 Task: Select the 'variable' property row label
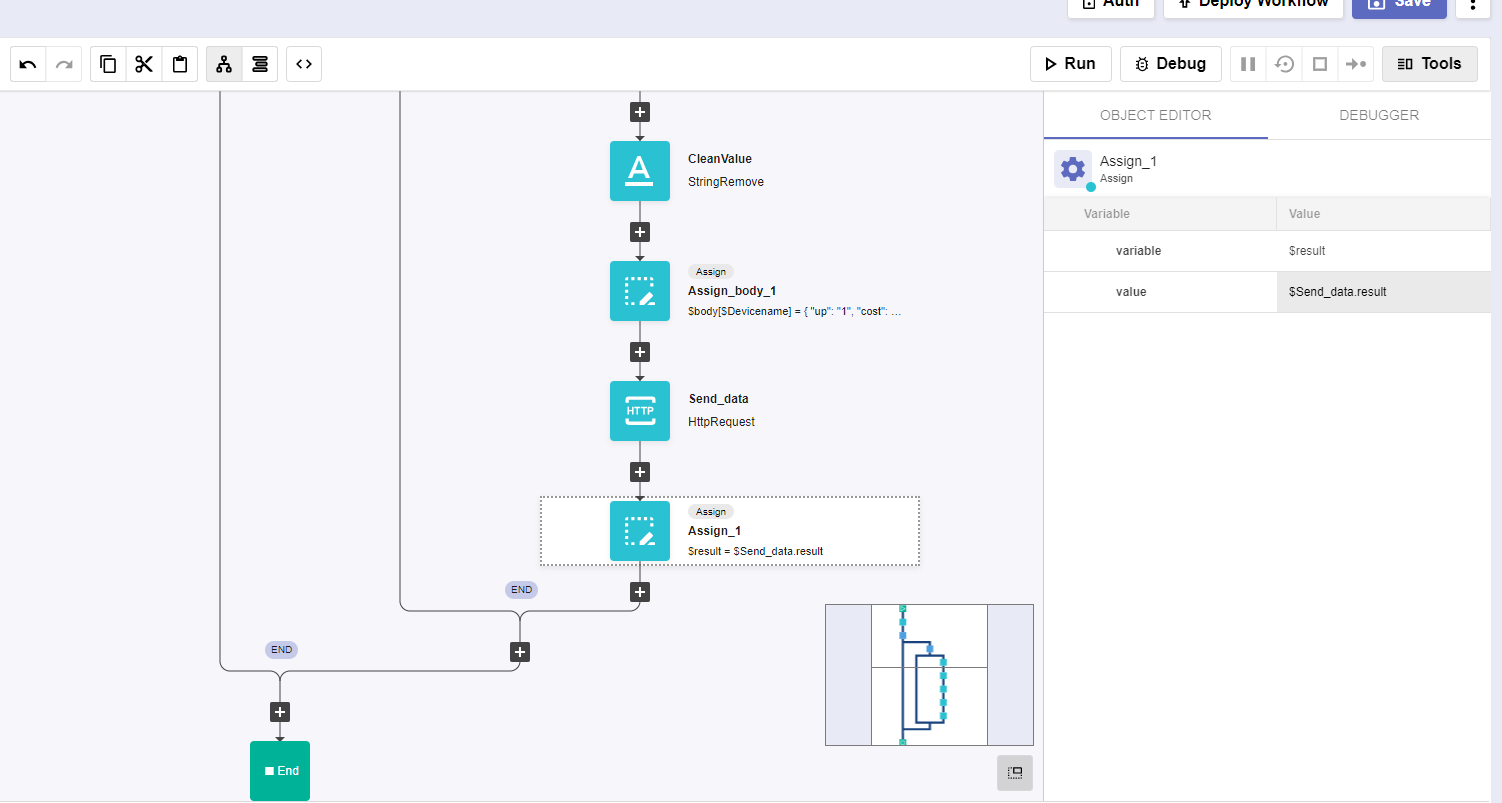(x=1138, y=251)
